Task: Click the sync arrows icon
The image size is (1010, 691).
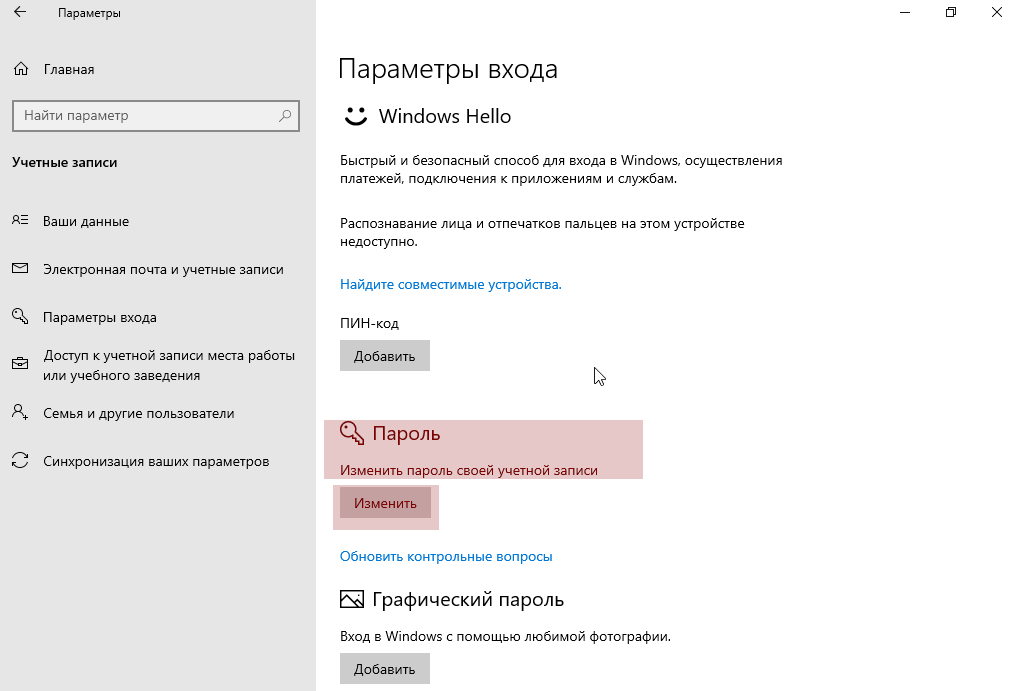Action: [x=20, y=460]
